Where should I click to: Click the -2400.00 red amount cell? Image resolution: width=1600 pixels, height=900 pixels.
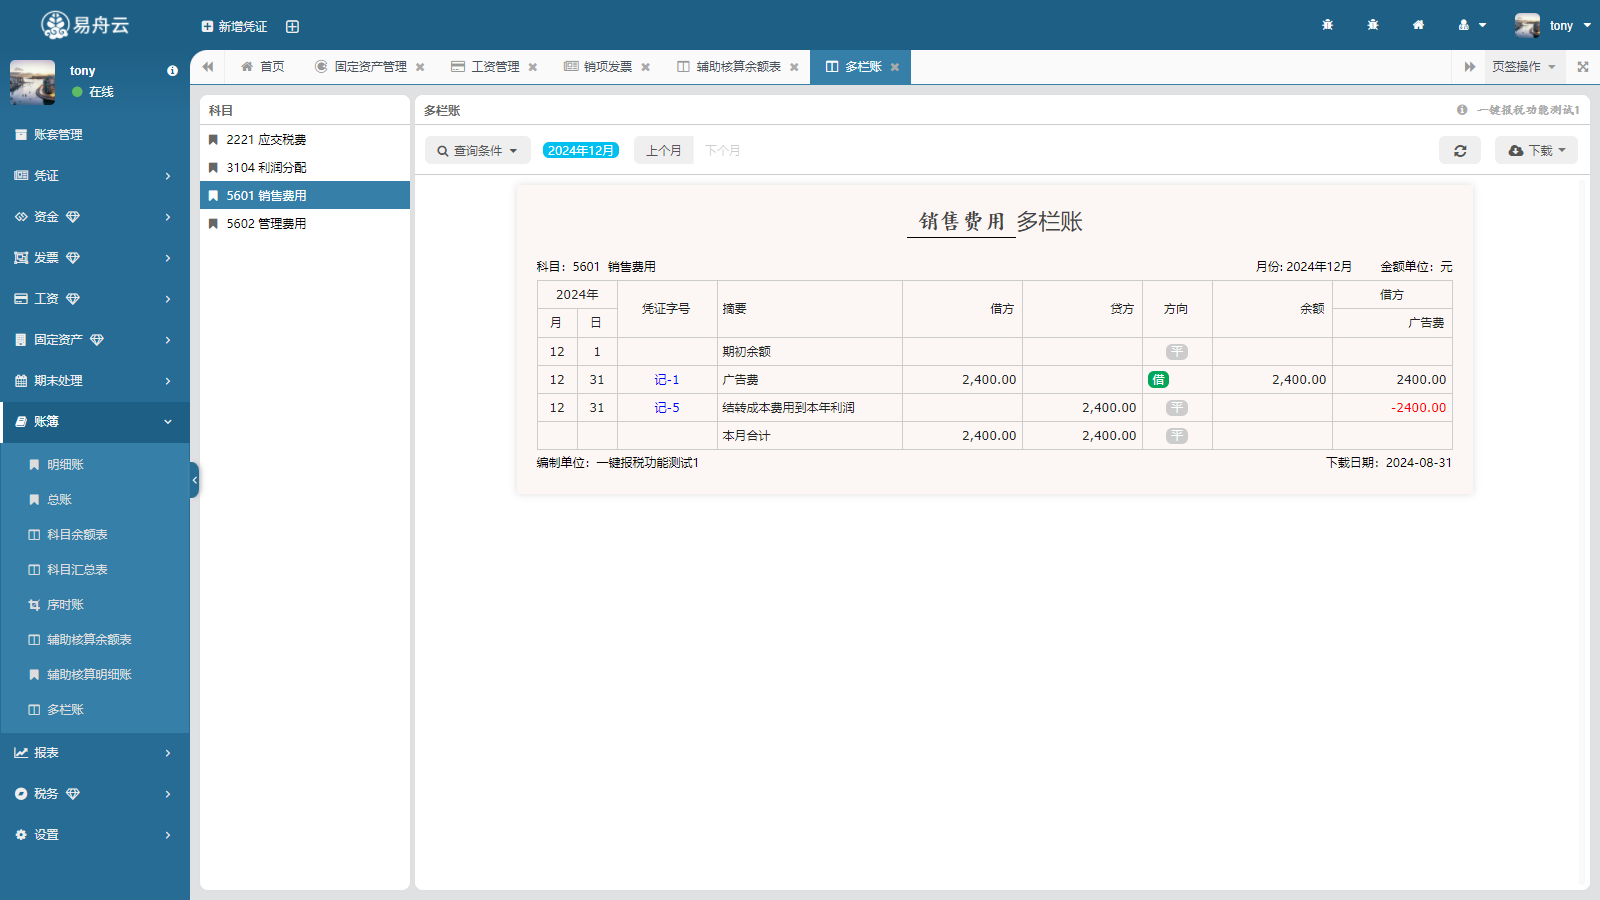(x=1393, y=408)
